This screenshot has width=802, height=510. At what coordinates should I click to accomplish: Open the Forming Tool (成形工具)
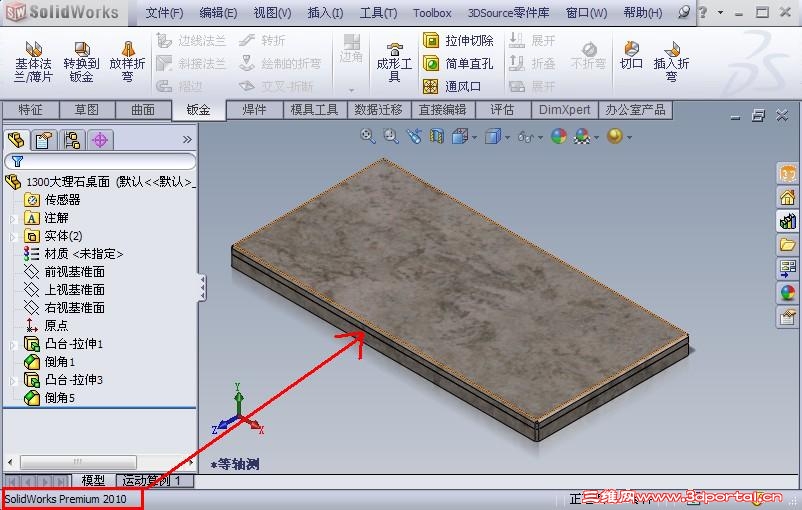click(x=394, y=62)
